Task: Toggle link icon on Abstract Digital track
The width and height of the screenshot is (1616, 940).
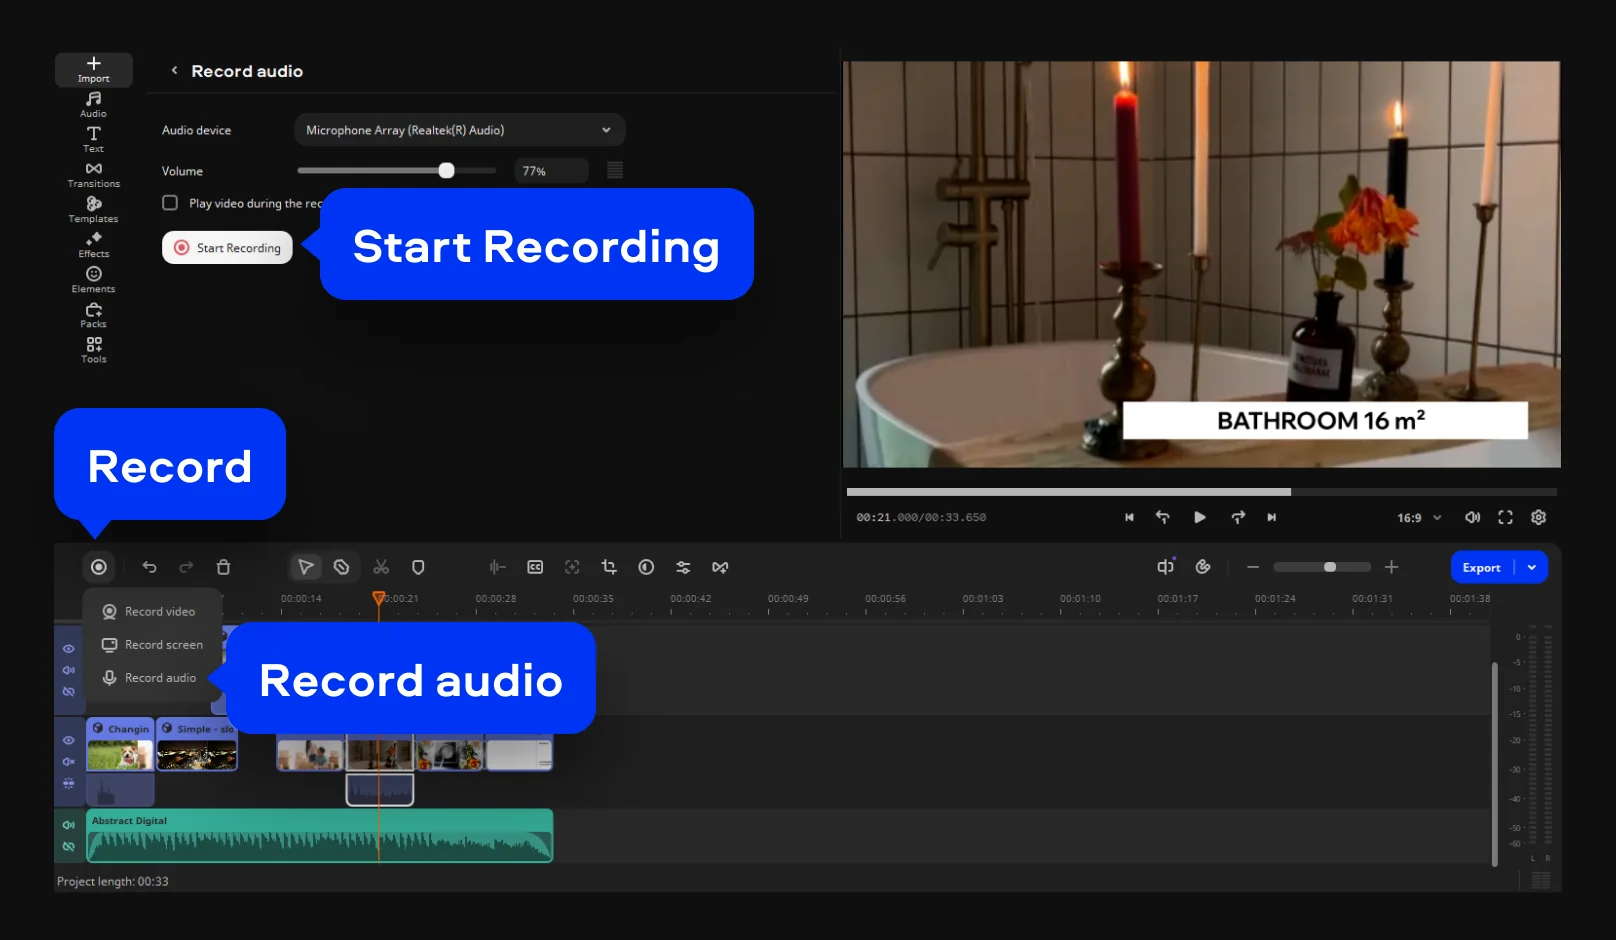Action: [x=69, y=846]
